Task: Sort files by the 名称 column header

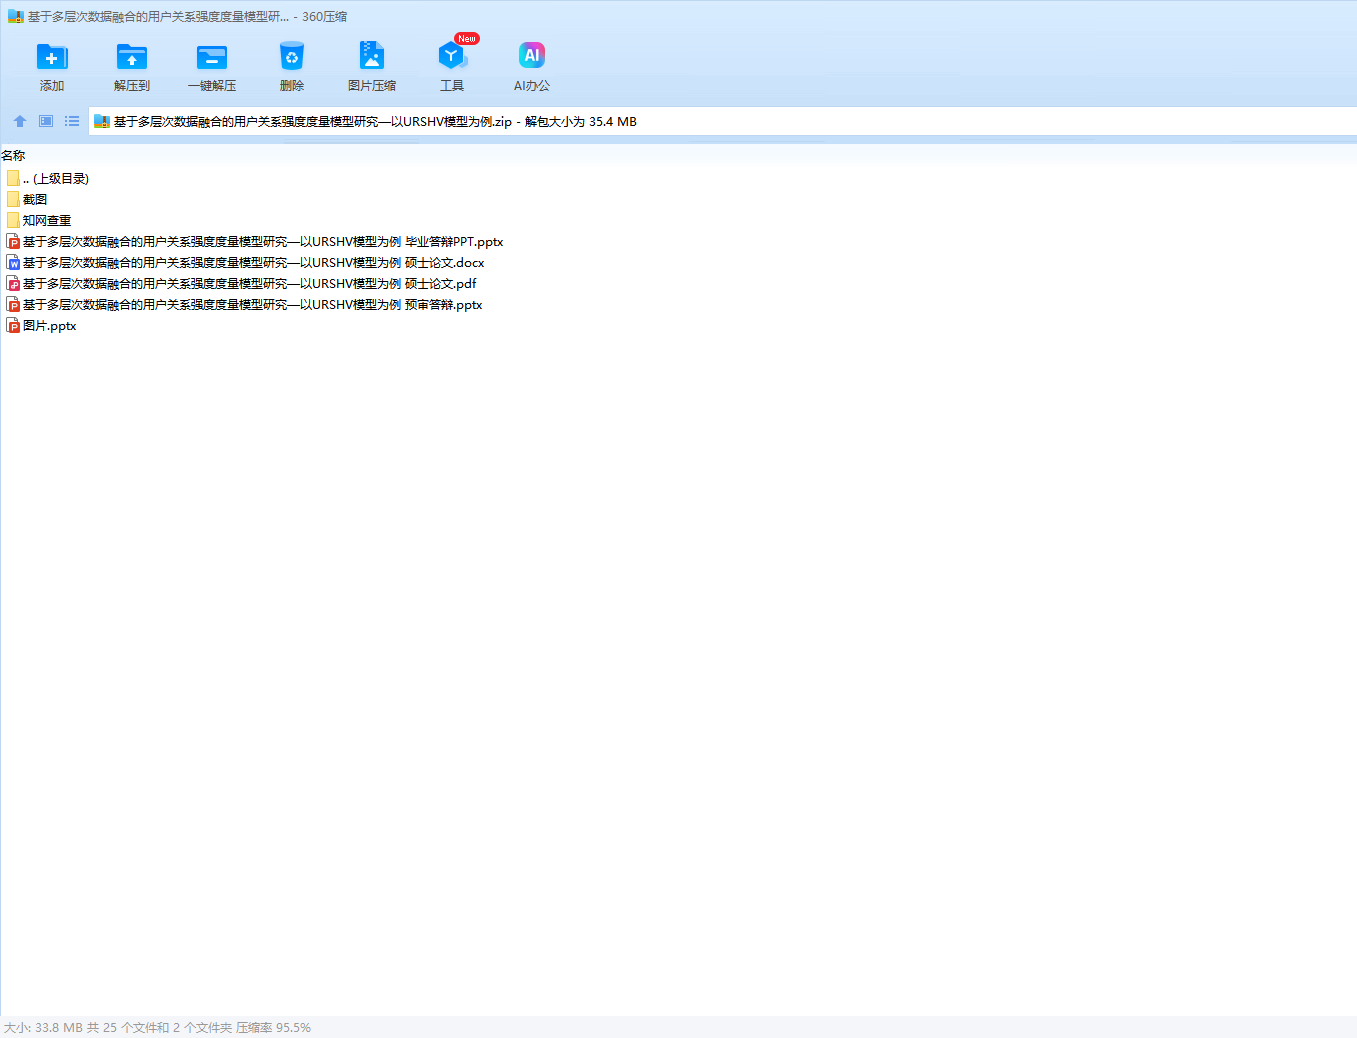Action: tap(14, 156)
